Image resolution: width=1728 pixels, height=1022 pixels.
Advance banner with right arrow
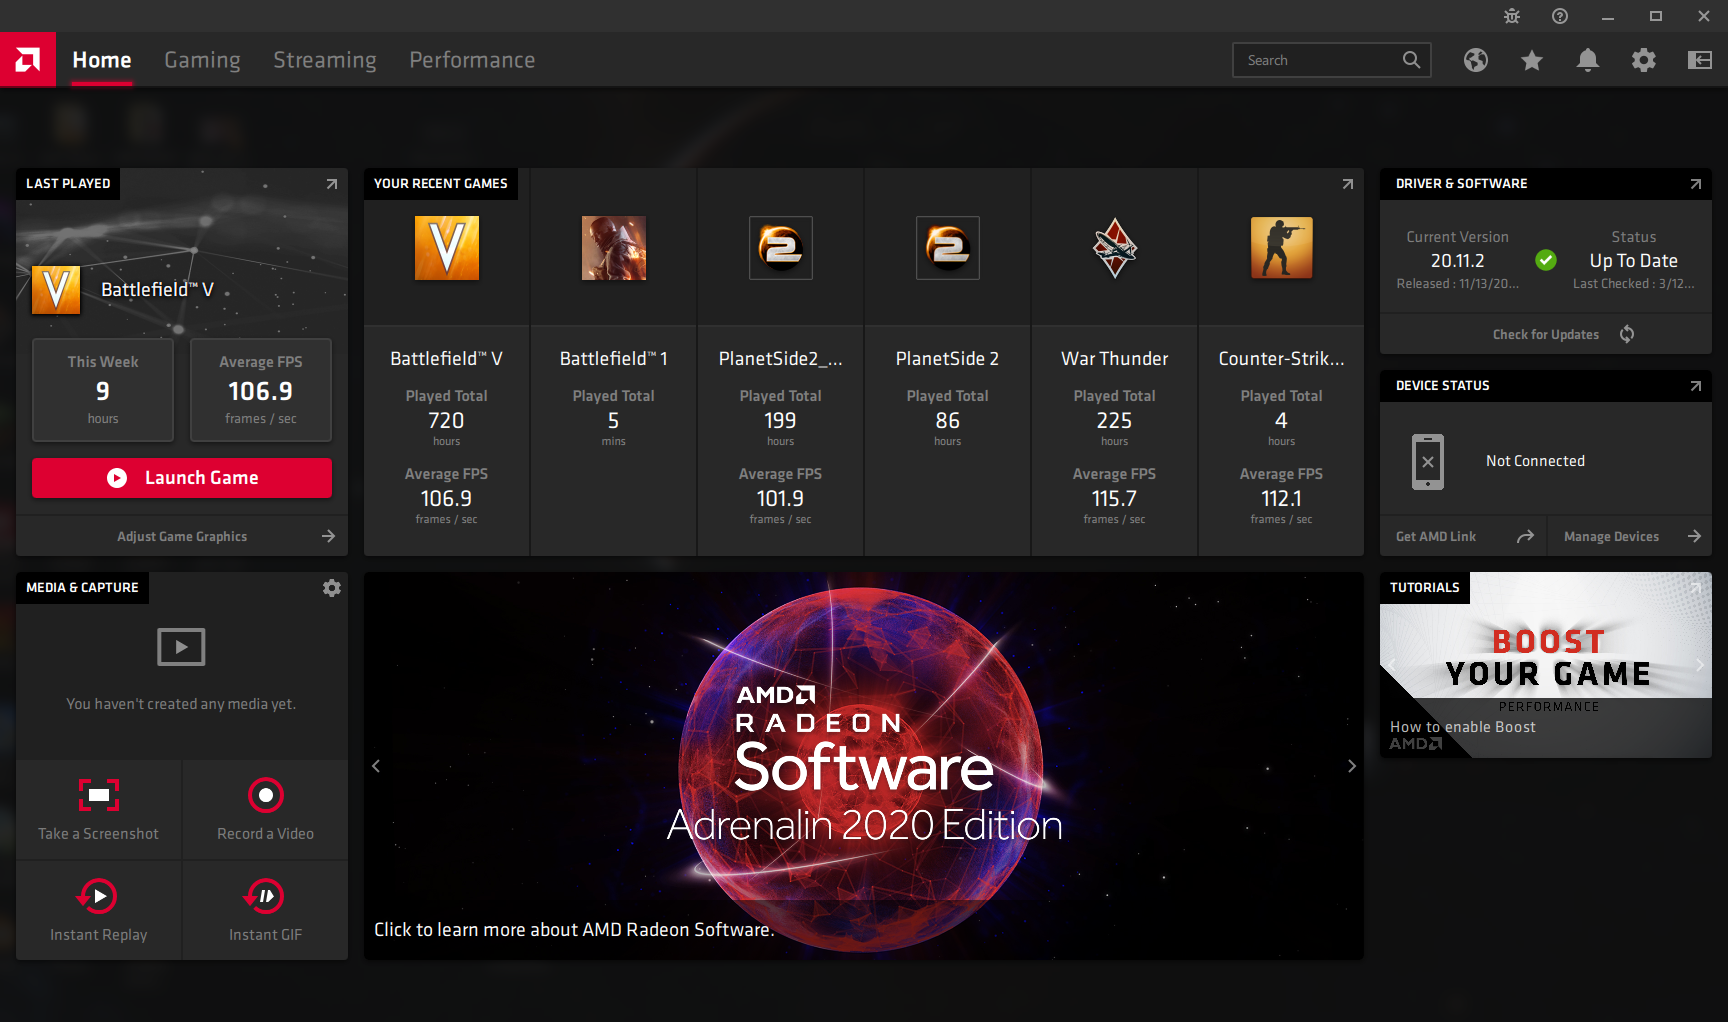(x=1351, y=766)
